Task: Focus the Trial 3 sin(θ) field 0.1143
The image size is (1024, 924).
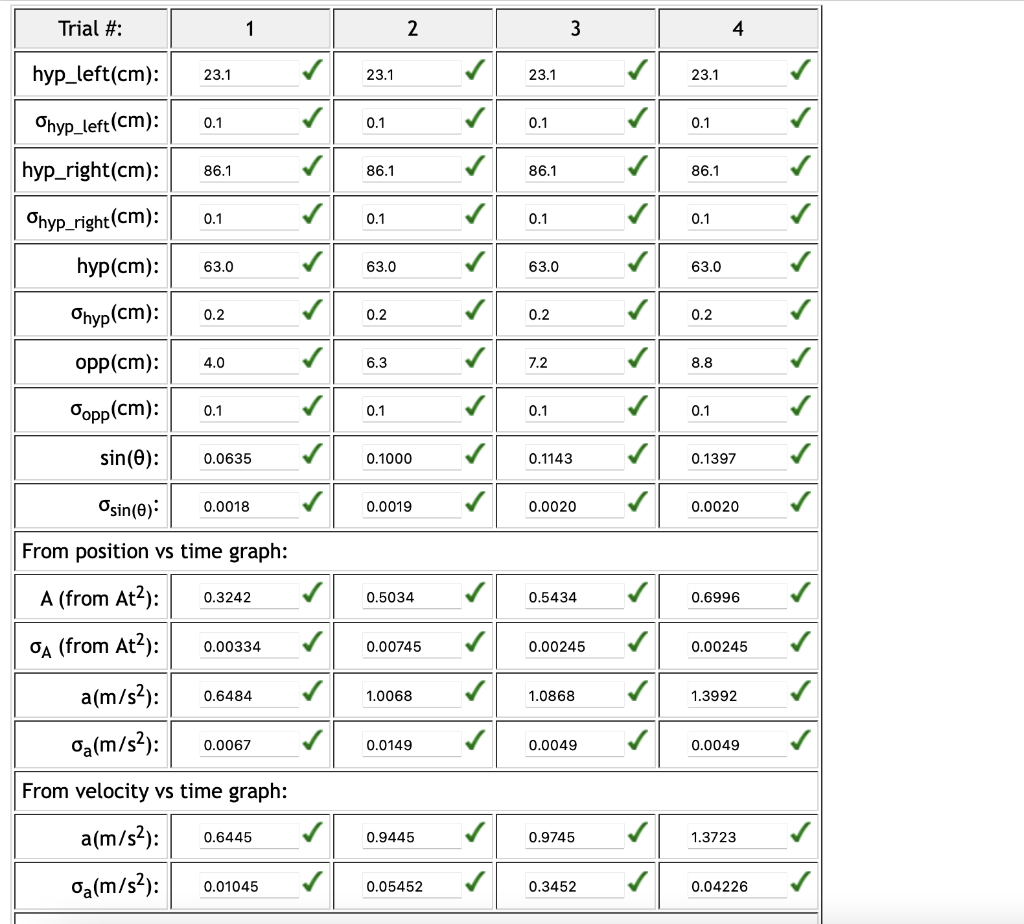Action: (574, 458)
